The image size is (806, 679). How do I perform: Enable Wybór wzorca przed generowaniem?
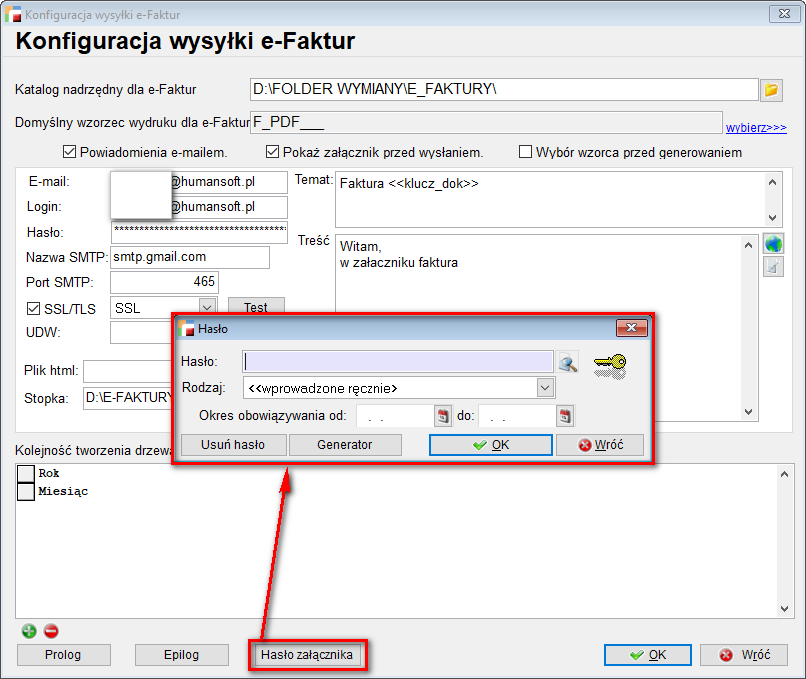pyautogui.click(x=525, y=152)
